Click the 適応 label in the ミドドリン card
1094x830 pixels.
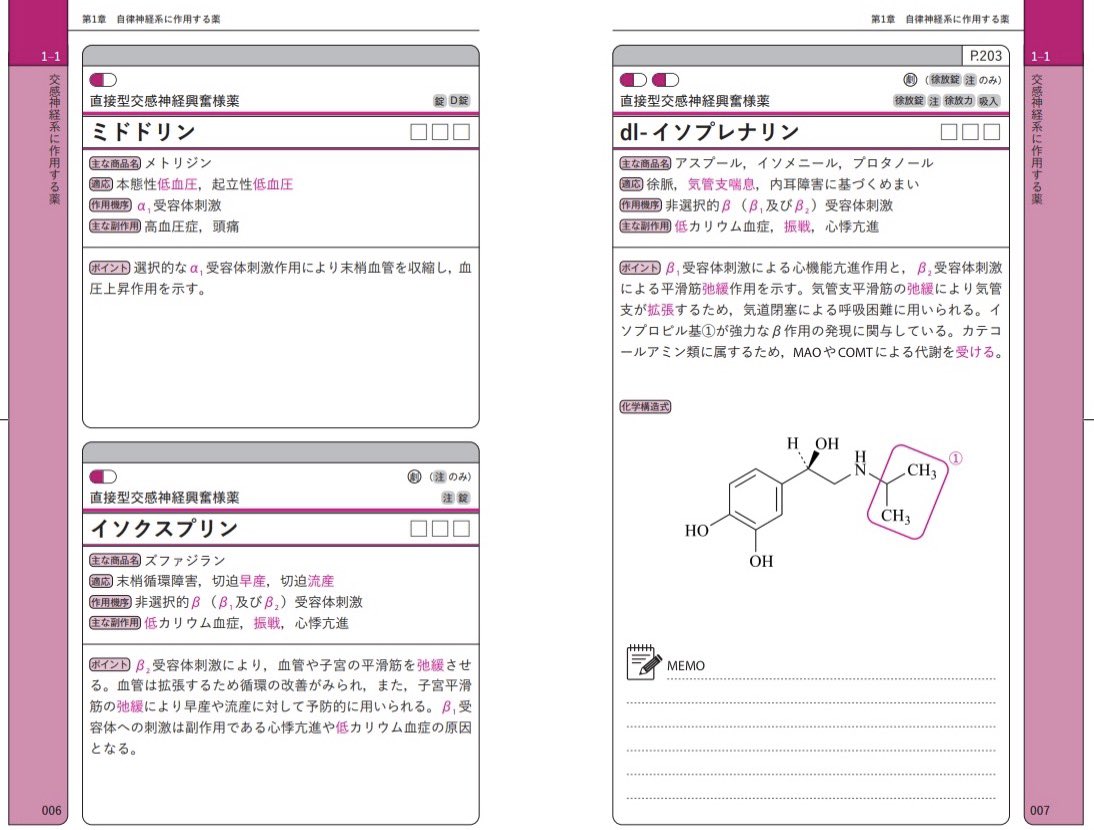pyautogui.click(x=100, y=184)
